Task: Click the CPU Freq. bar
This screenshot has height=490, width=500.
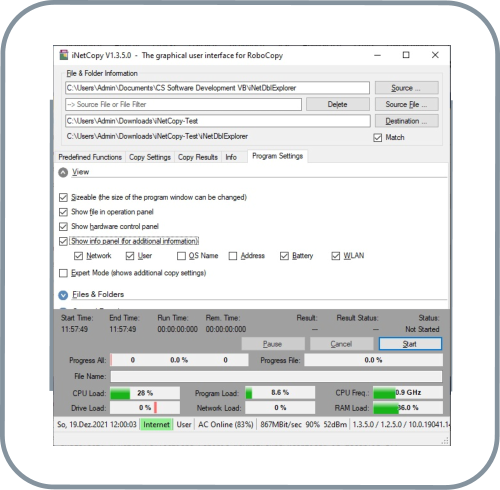Action: (x=408, y=393)
